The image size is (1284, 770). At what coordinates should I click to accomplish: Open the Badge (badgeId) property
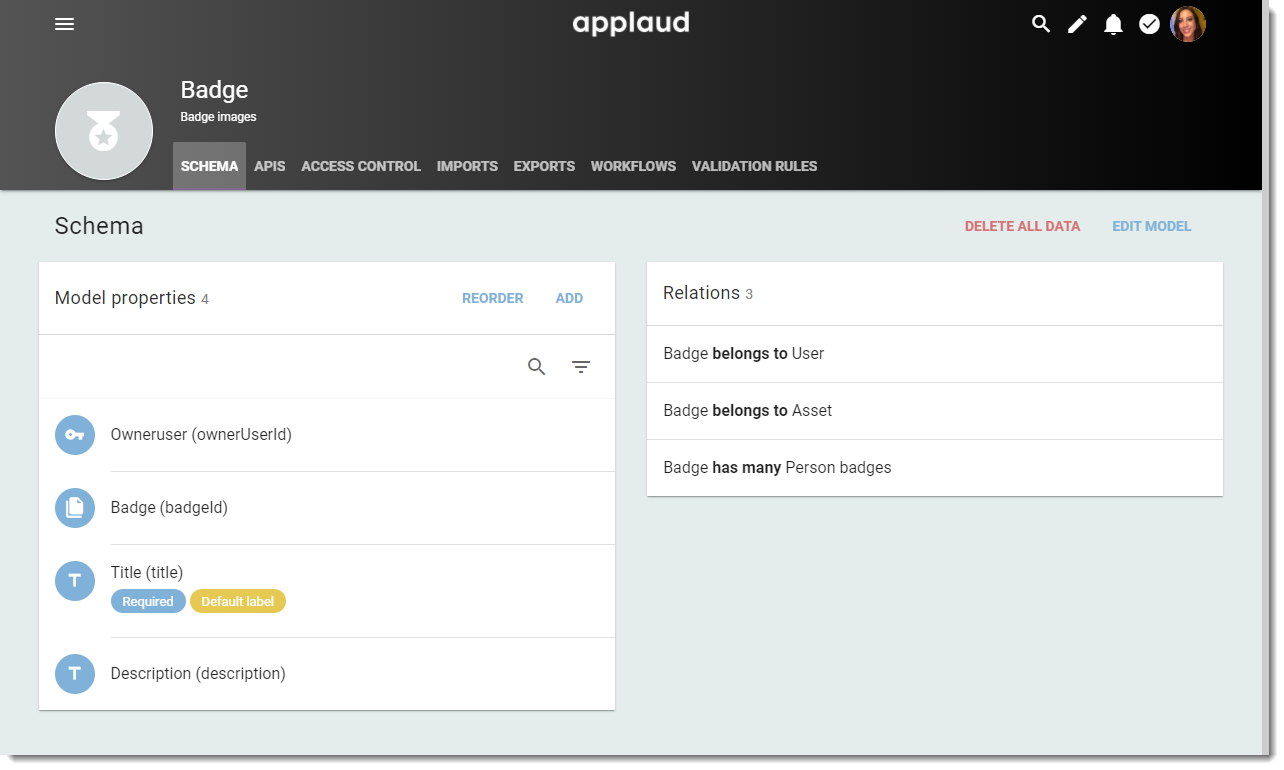(327, 508)
